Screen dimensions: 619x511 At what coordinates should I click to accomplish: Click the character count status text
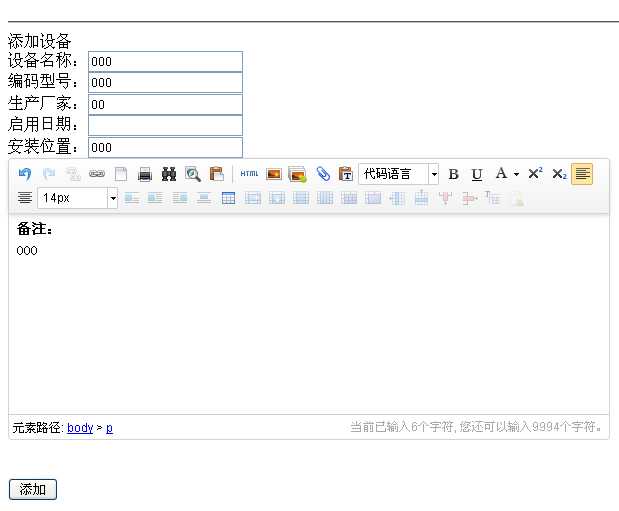coord(476,427)
